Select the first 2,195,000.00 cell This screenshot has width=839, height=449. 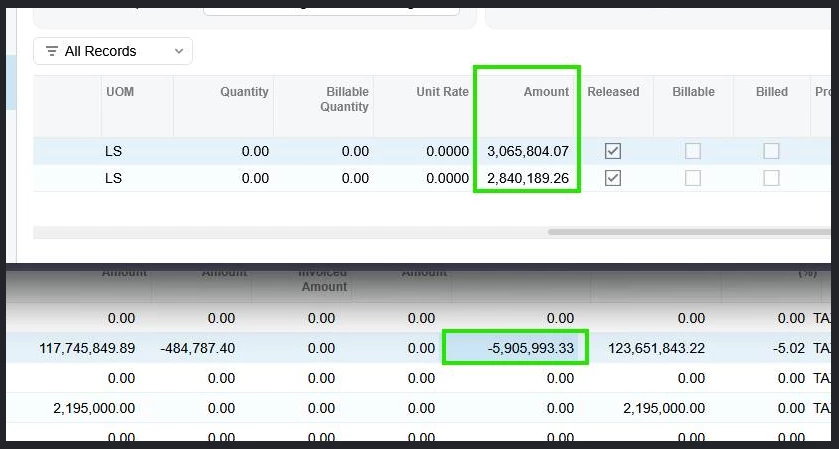pyautogui.click(x=94, y=408)
